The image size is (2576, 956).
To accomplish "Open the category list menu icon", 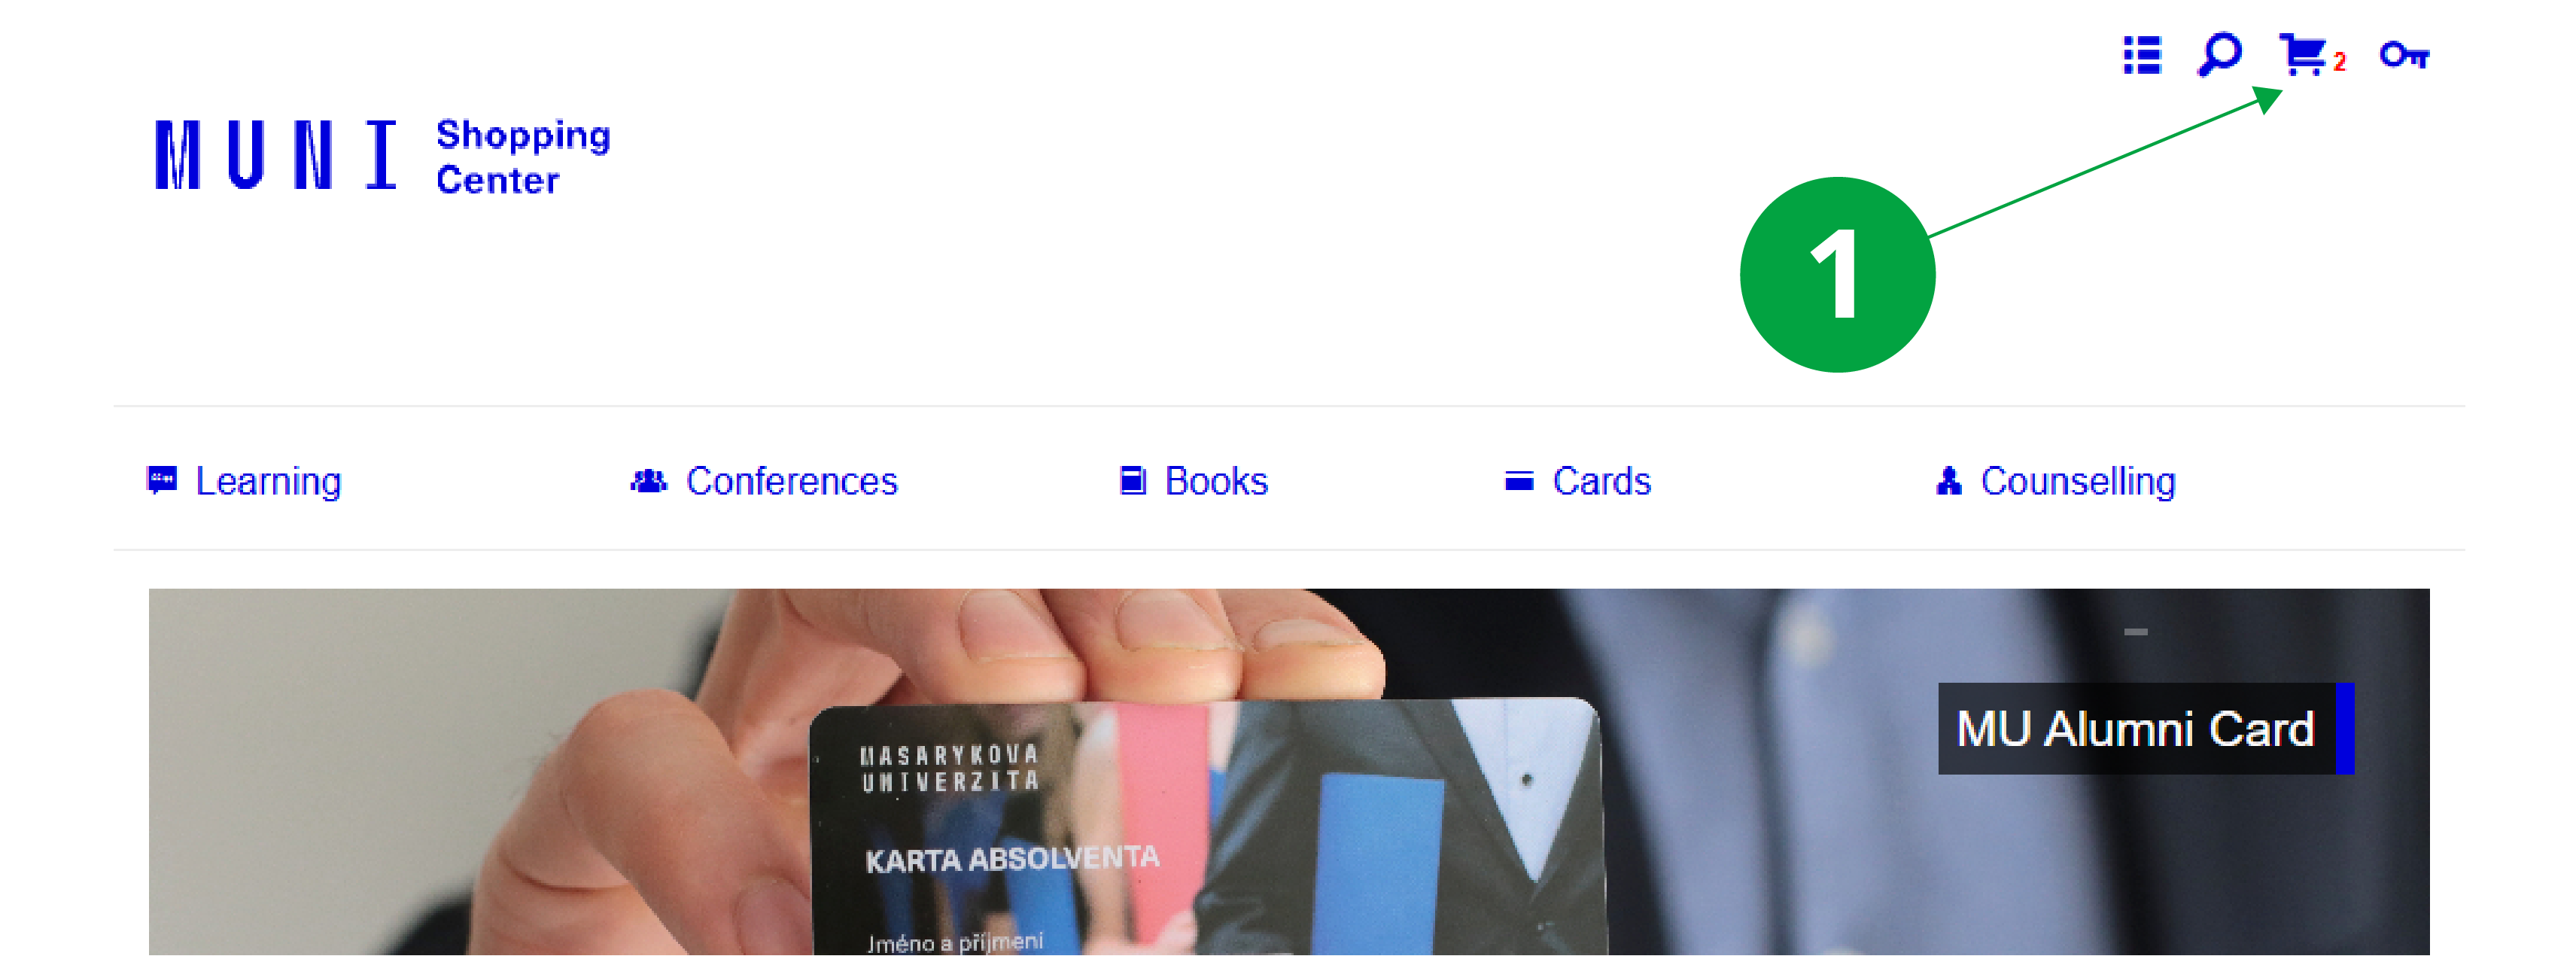I will (2142, 55).
